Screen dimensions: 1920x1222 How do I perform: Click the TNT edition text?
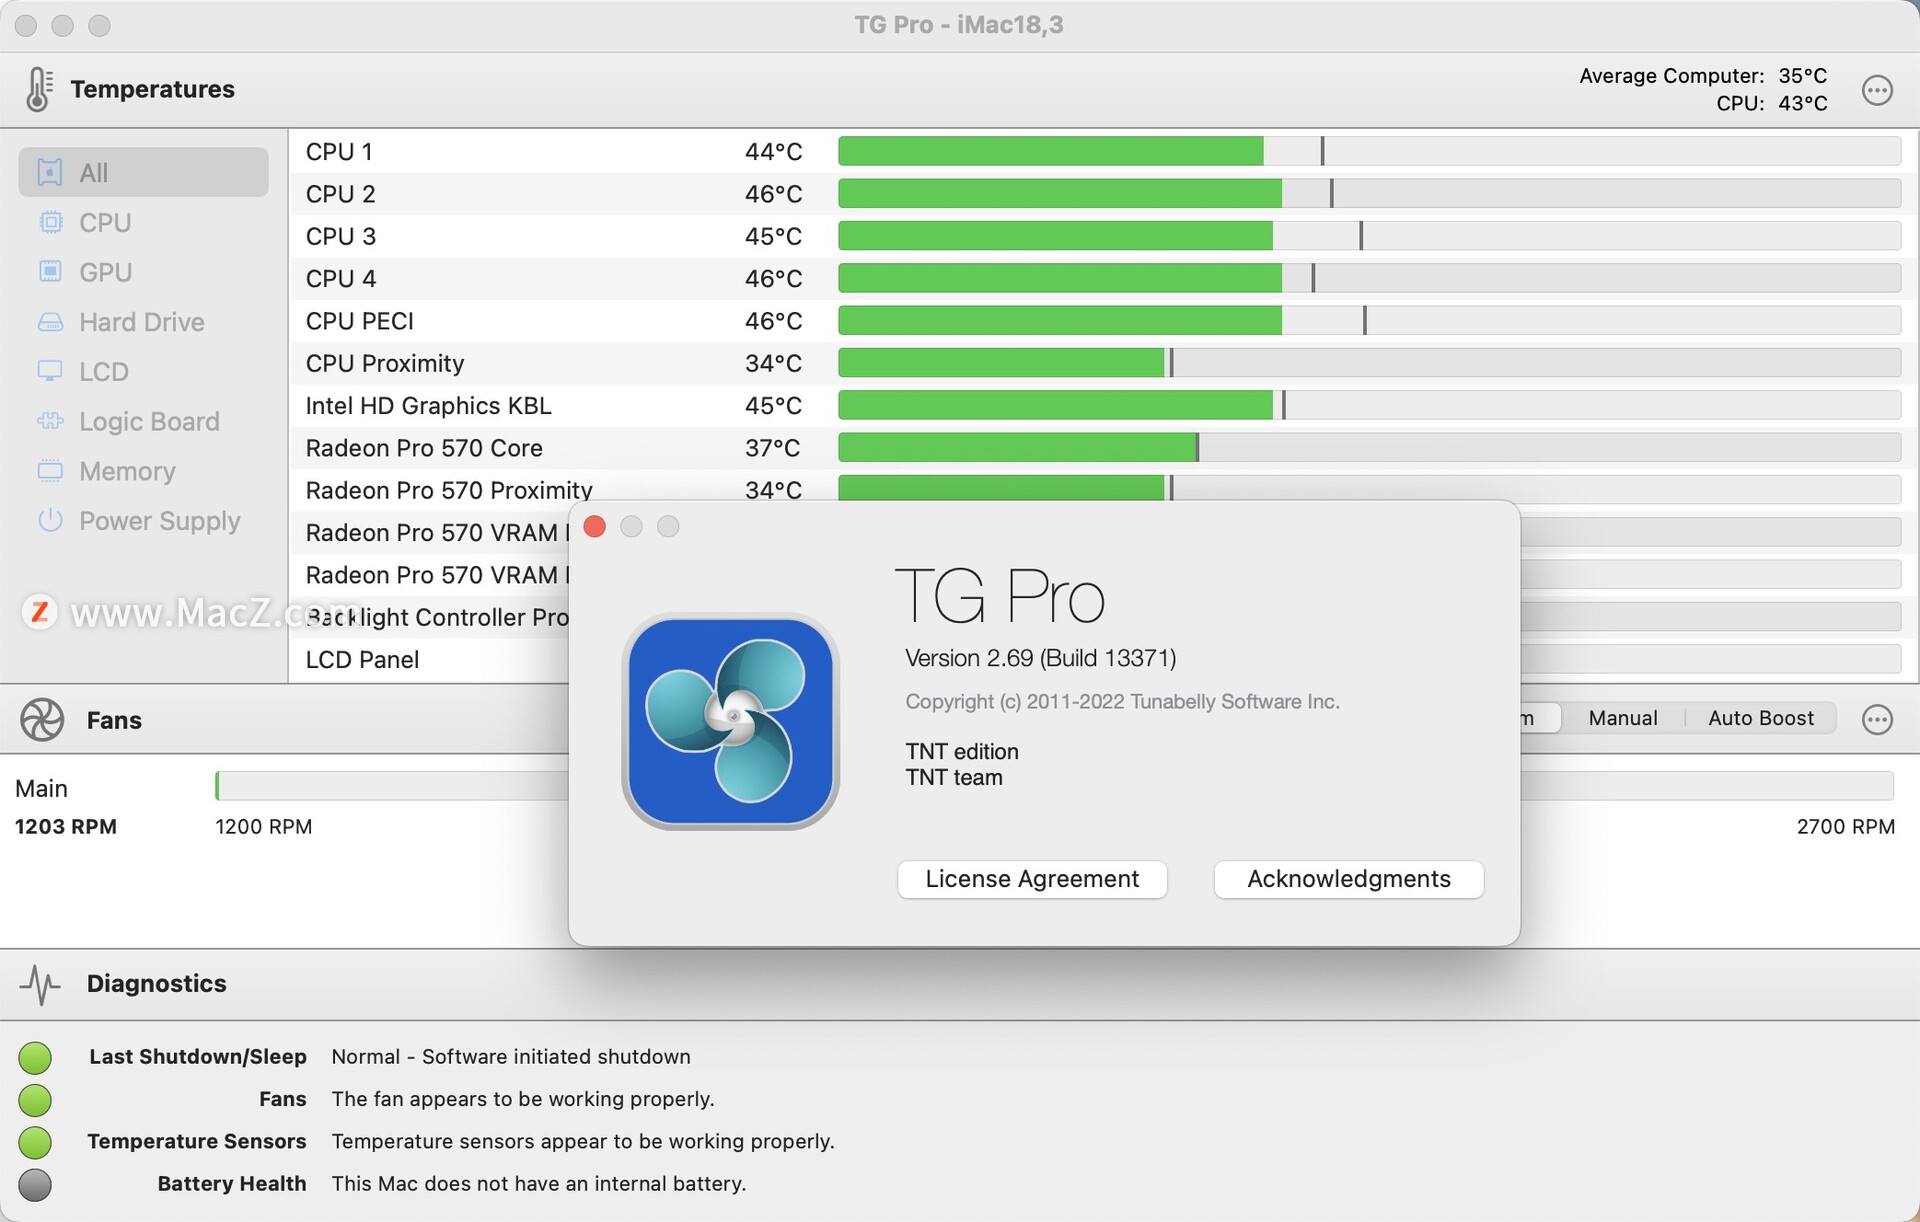[x=962, y=752]
